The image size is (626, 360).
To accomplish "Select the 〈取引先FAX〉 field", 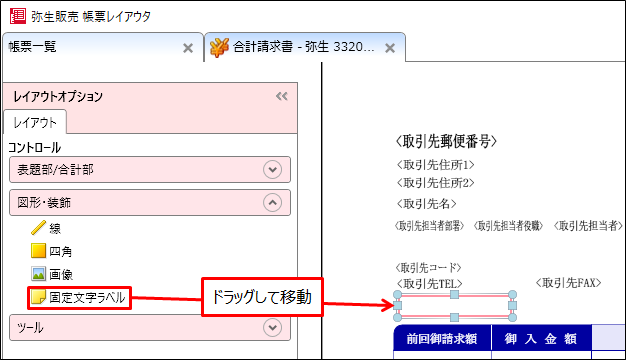I will [568, 283].
